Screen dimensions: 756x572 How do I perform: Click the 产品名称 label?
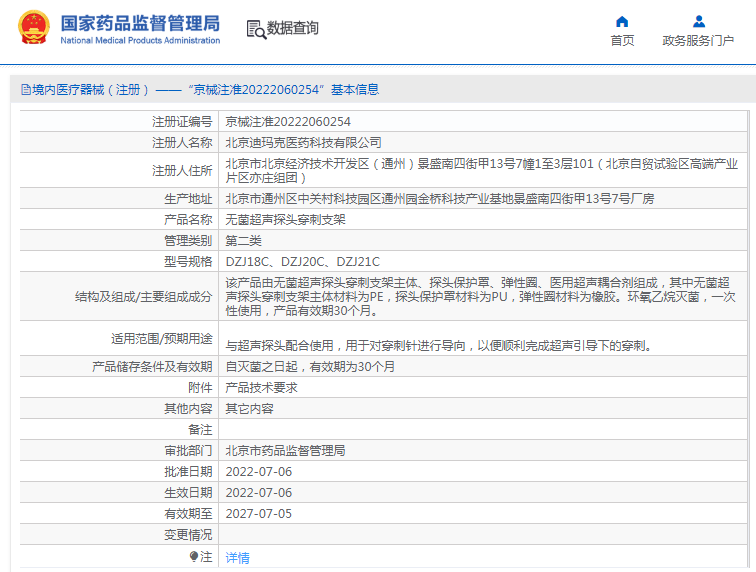[x=188, y=220]
